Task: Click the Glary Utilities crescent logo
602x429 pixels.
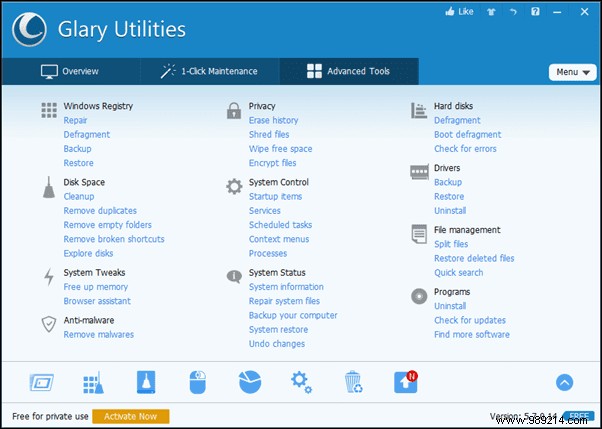Action: tap(29, 30)
